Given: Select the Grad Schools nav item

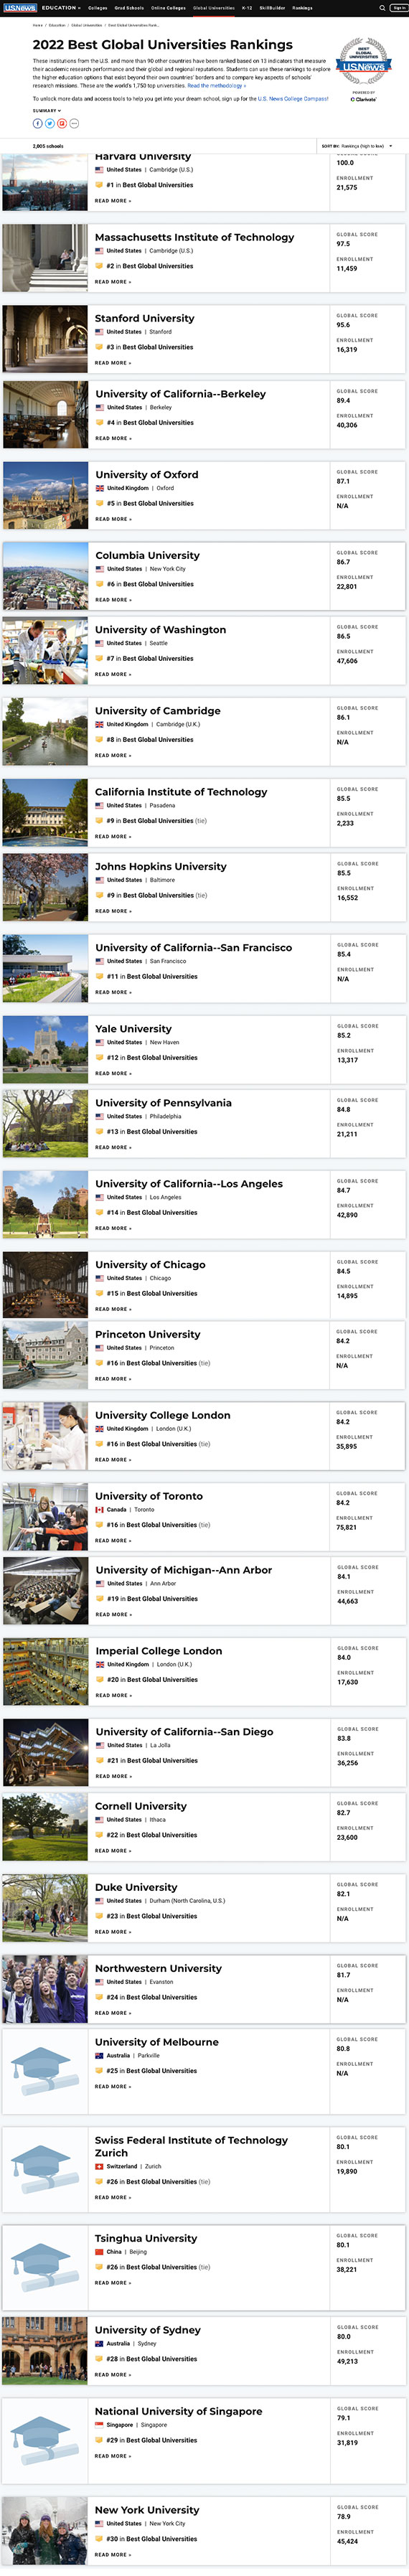Looking at the screenshot, I should (x=129, y=7).
